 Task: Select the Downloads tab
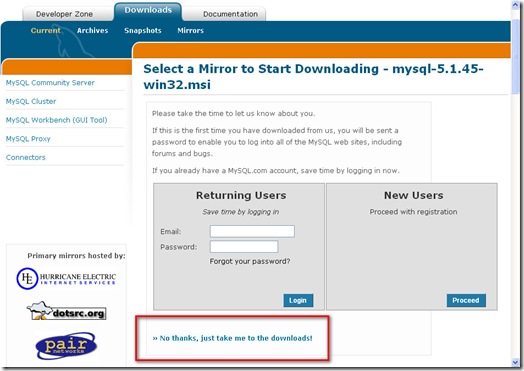click(148, 11)
